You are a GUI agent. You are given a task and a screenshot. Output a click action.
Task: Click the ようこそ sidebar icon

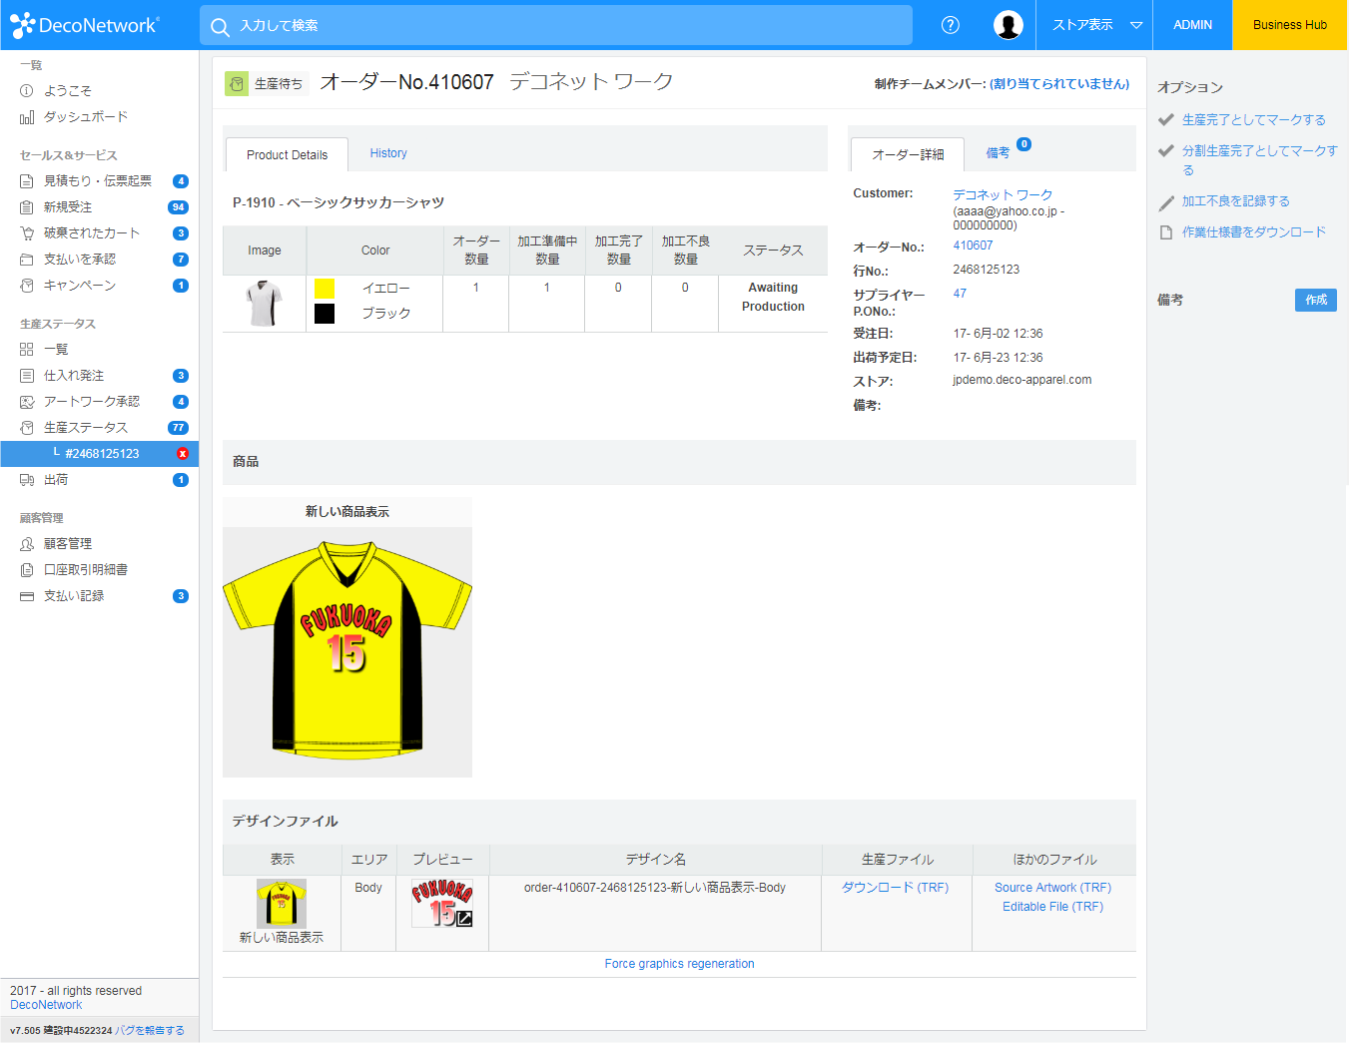coord(27,91)
